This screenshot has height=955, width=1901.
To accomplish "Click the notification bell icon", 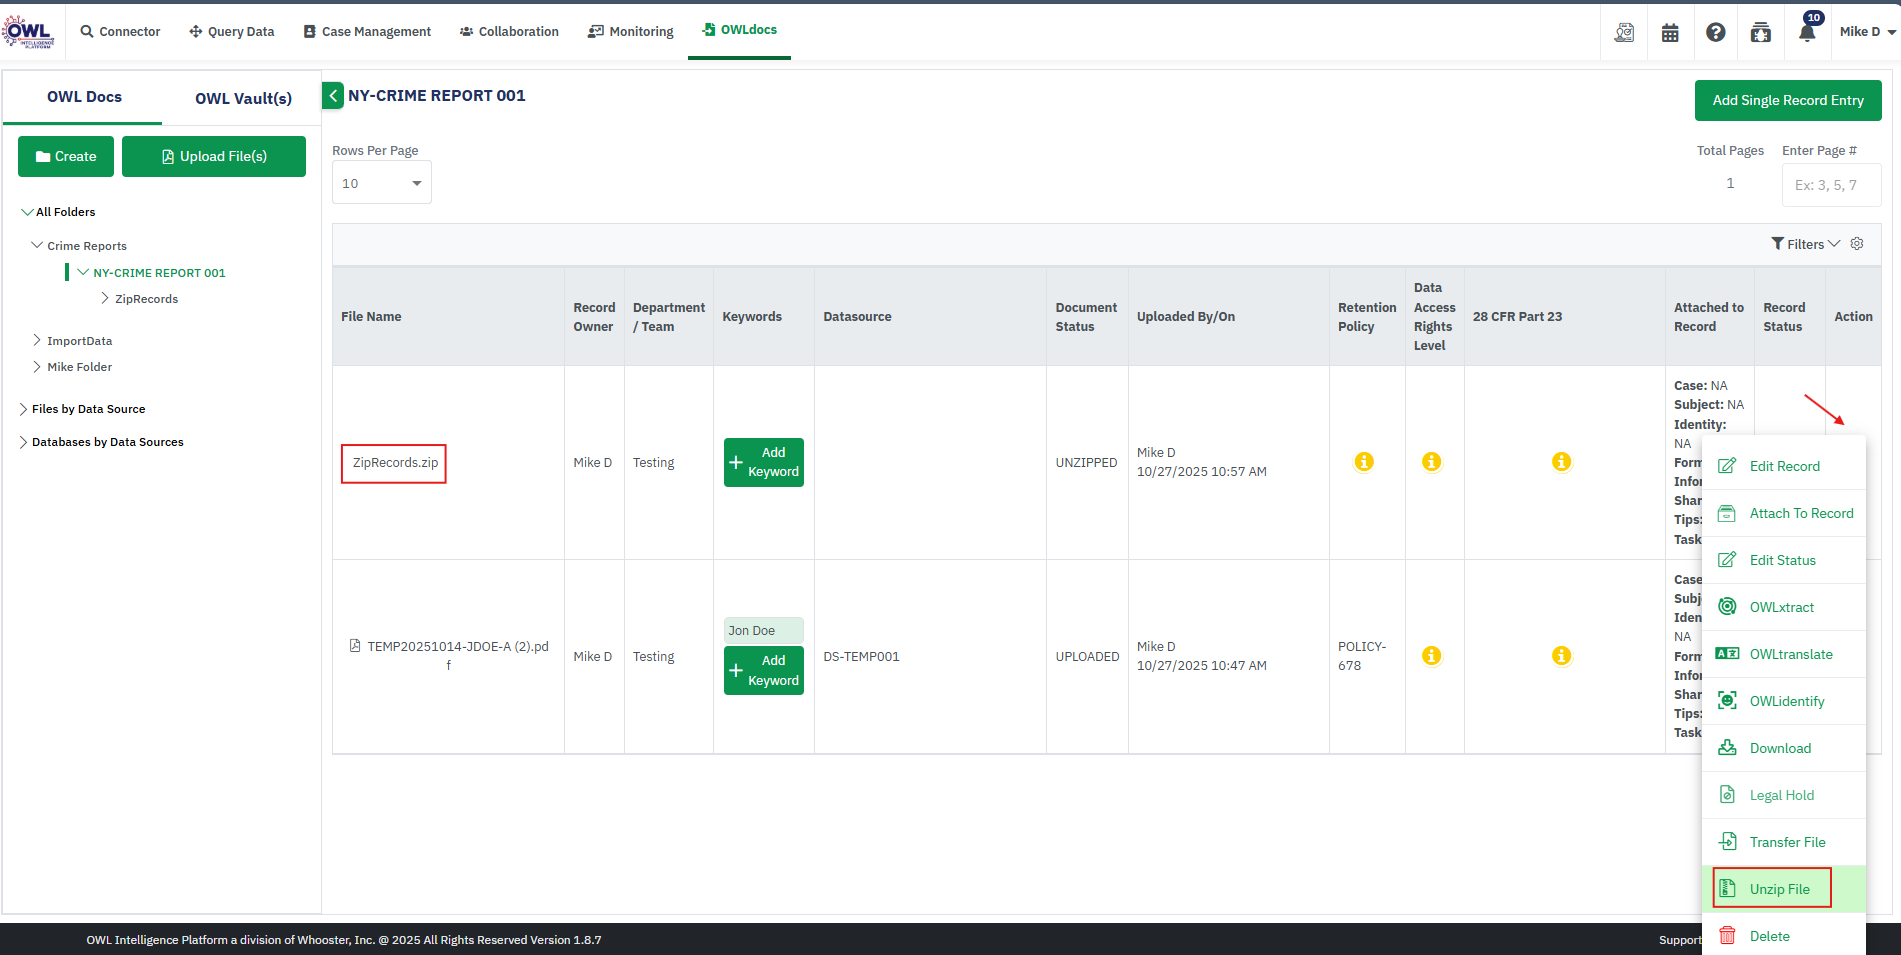I will coord(1806,32).
